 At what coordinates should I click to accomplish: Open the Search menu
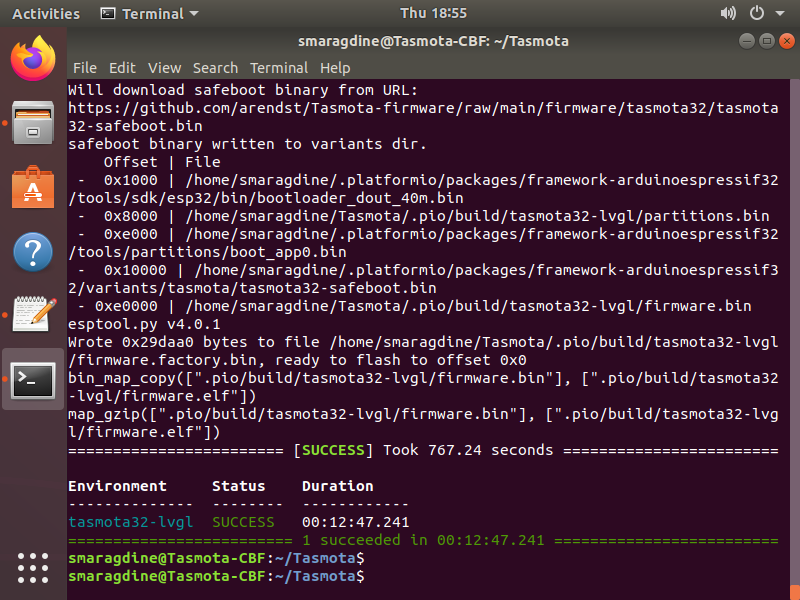215,68
